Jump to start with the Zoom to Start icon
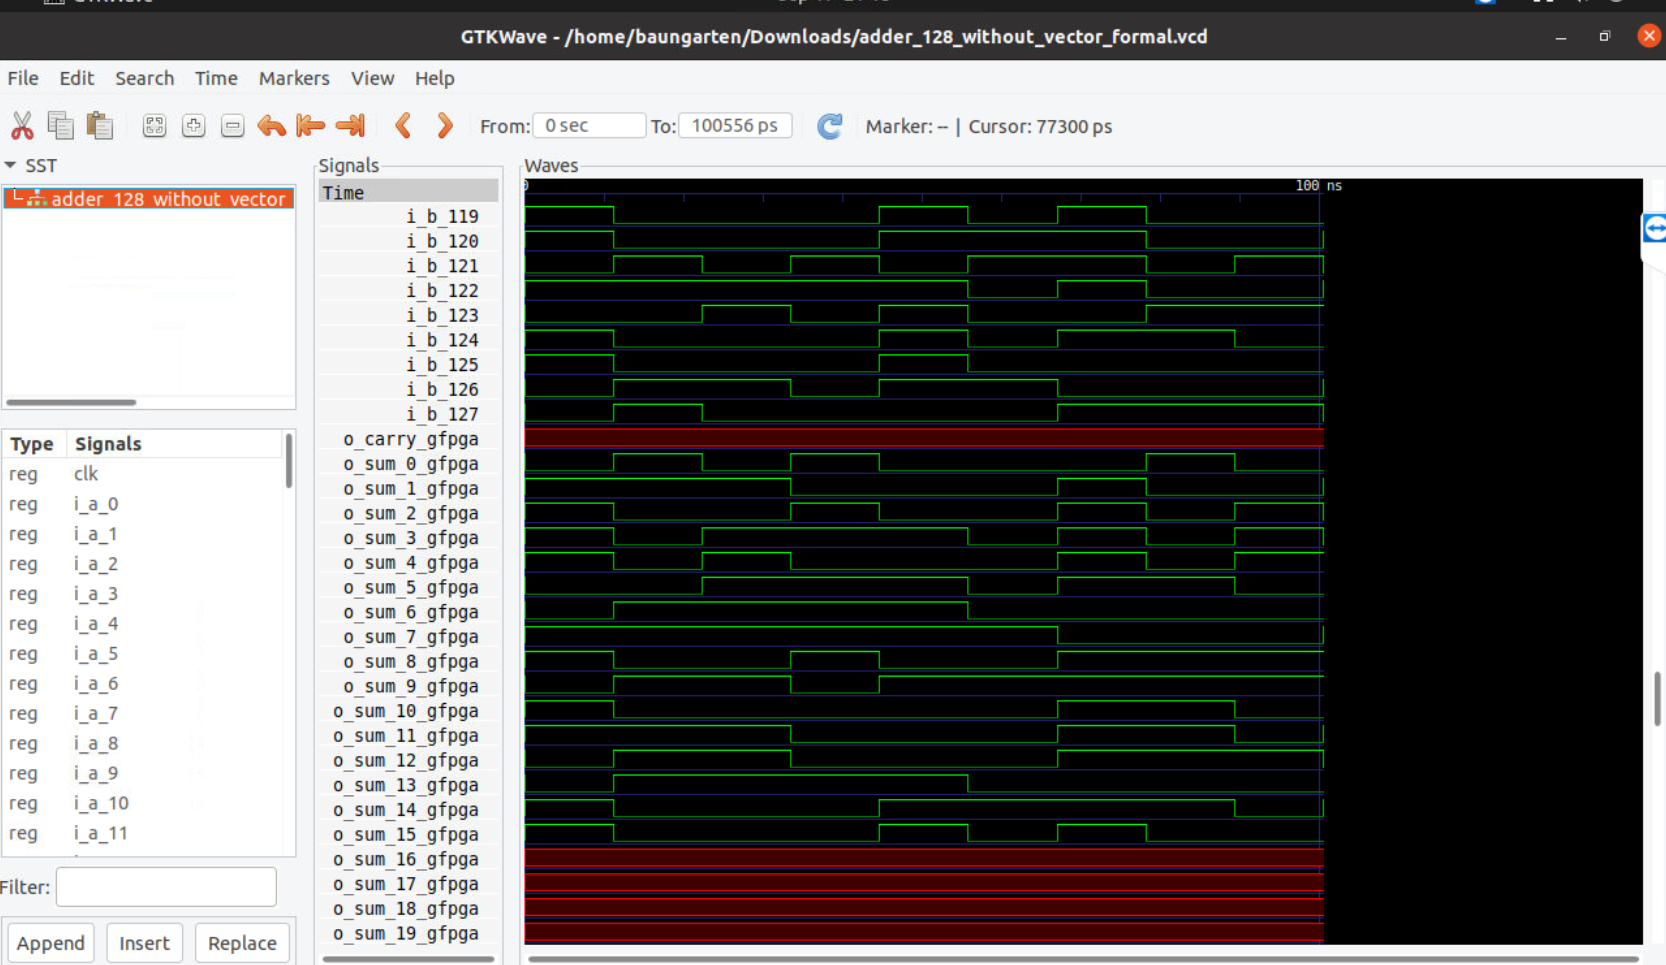The height and width of the screenshot is (965, 1666). [x=311, y=126]
